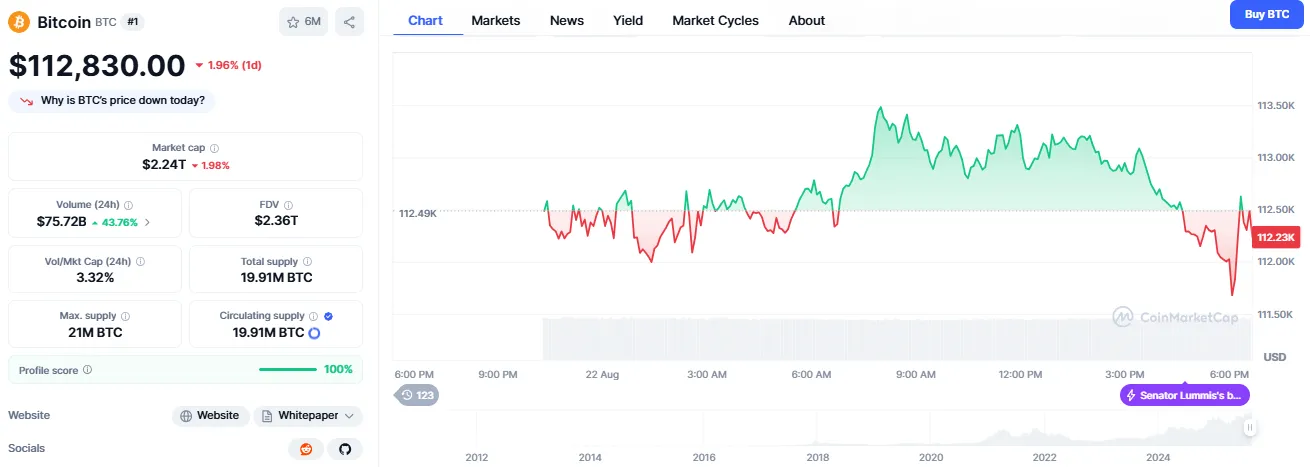Click info icon beside Max. supply

point(125,316)
